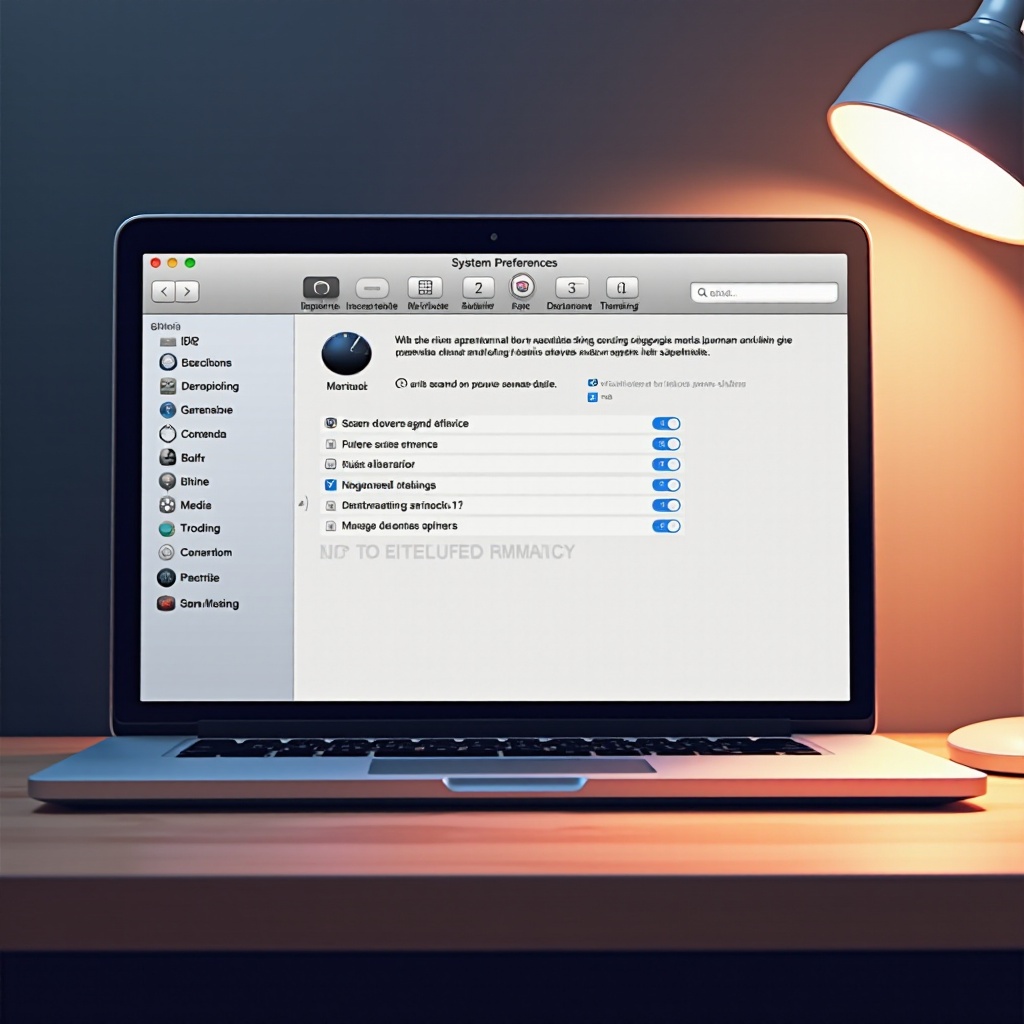
Task: Select Bitine in the sidebar
Action: [x=184, y=481]
